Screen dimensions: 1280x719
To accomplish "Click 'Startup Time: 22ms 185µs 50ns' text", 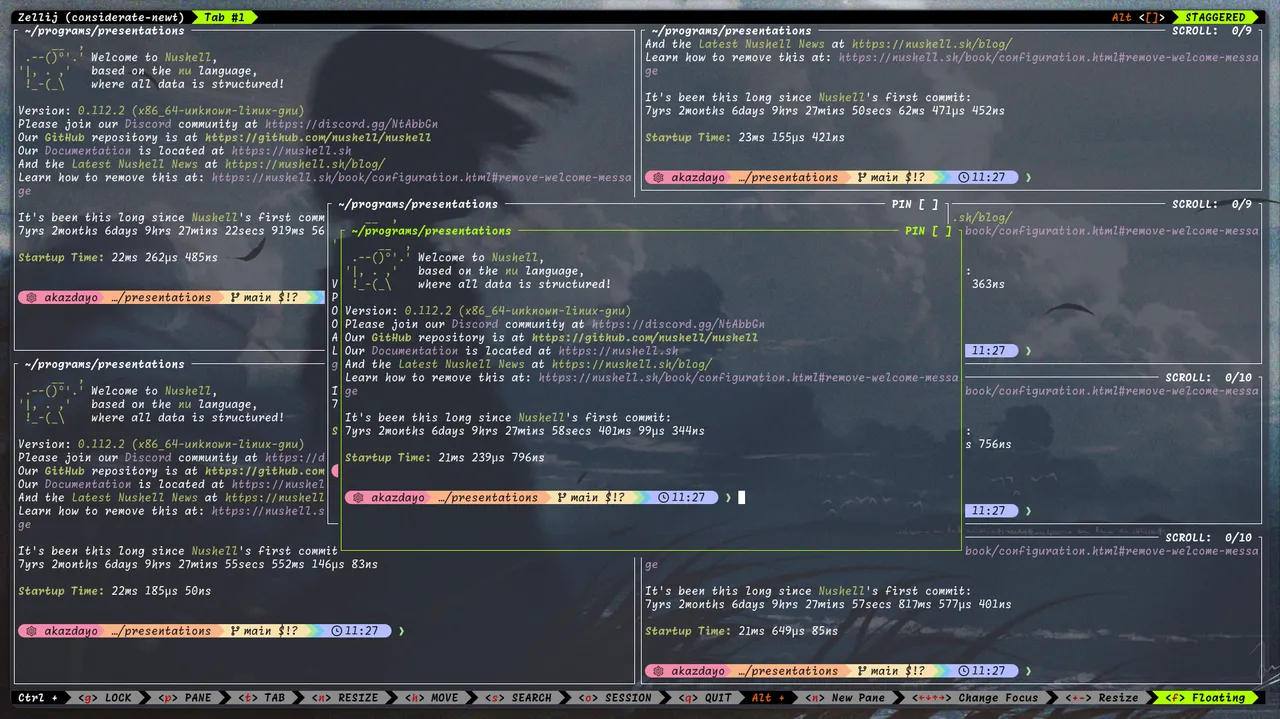I will [115, 591].
